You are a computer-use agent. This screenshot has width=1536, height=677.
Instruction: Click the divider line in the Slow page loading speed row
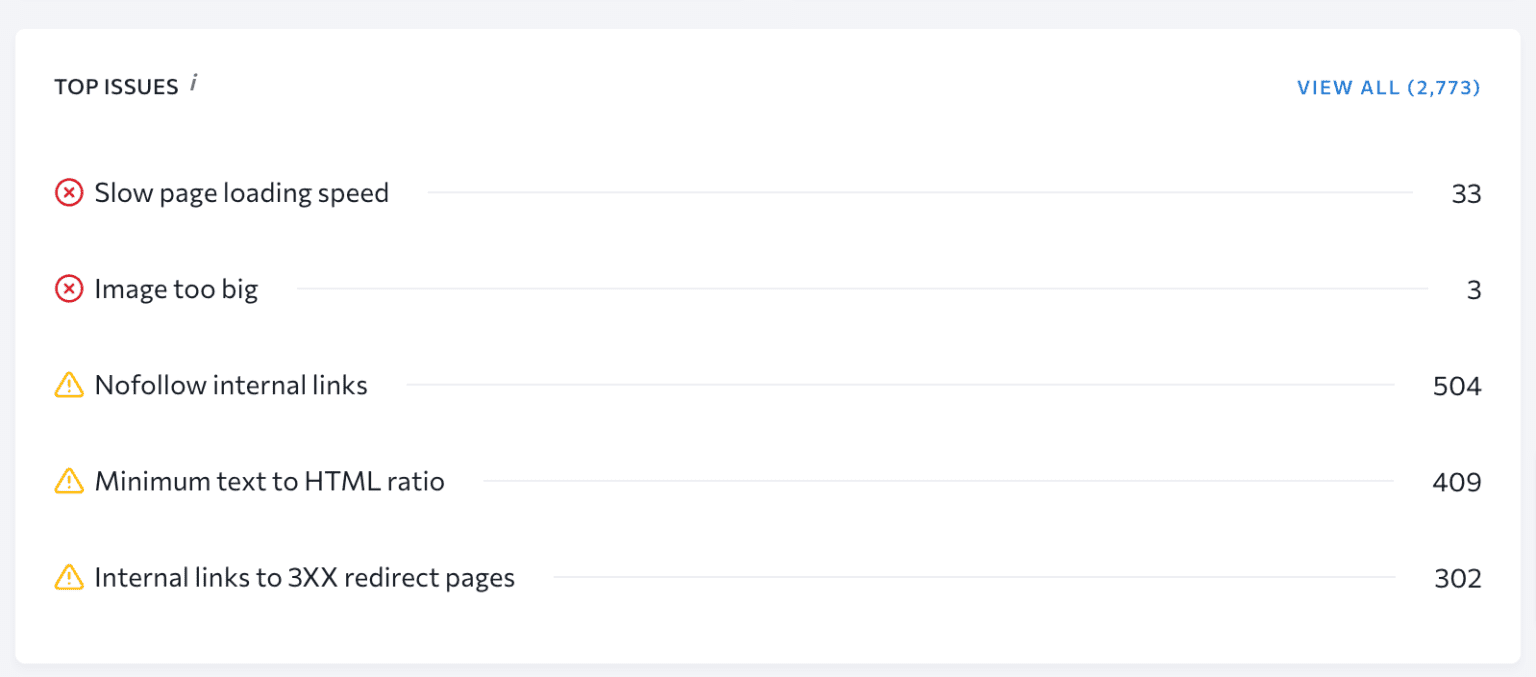[920, 193]
